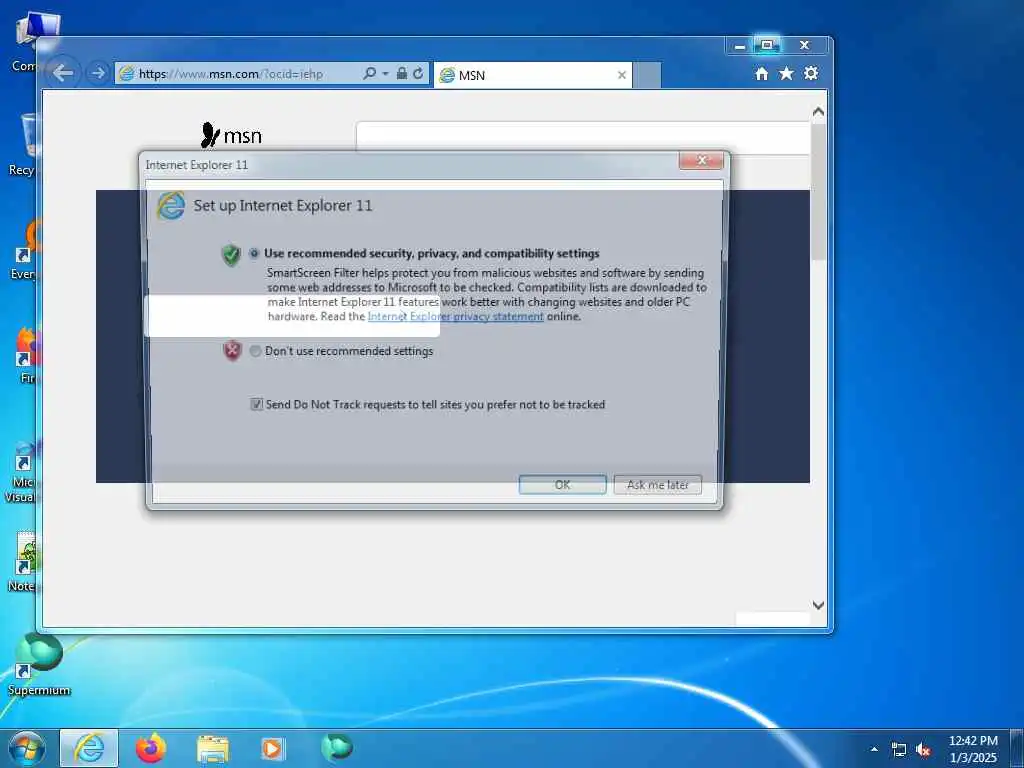The height and width of the screenshot is (768, 1024).
Task: Open the Windows Start button
Action: [x=27, y=748]
